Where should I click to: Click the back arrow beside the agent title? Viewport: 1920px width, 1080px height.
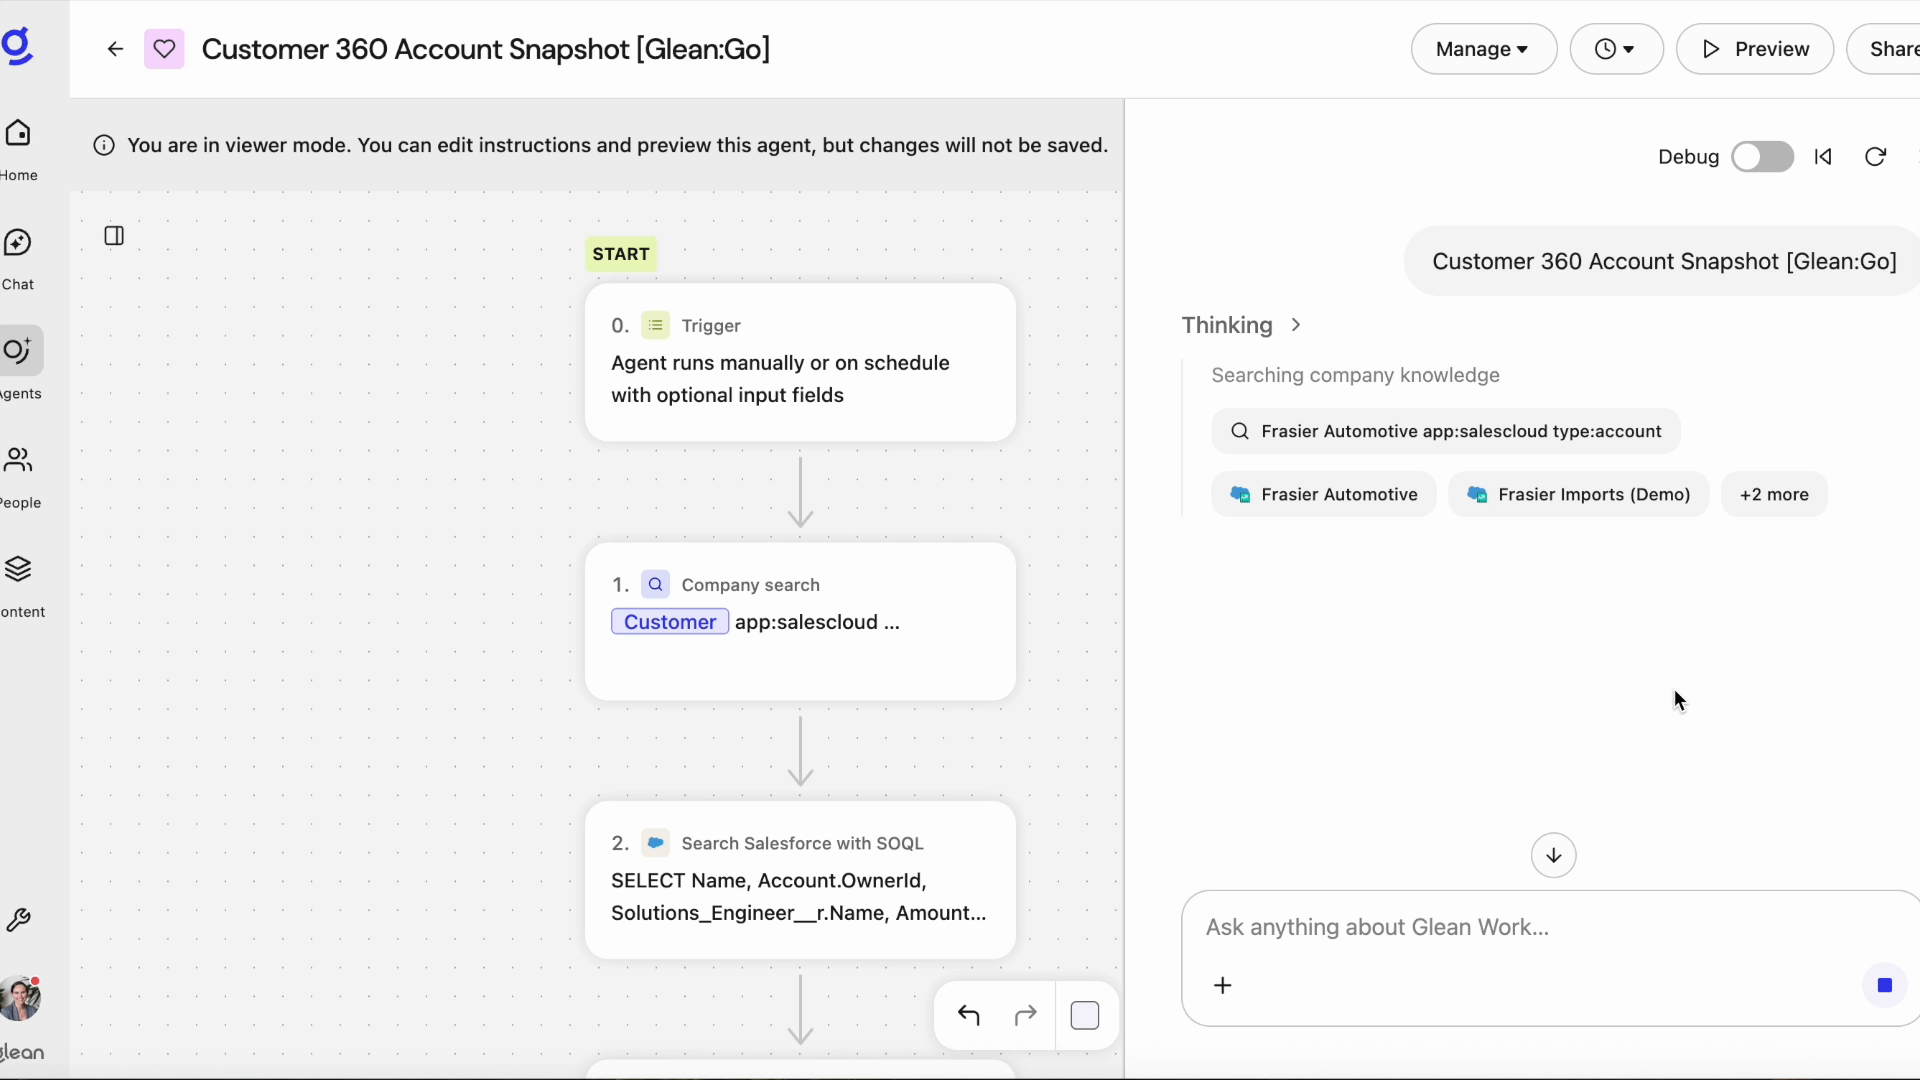pos(115,49)
